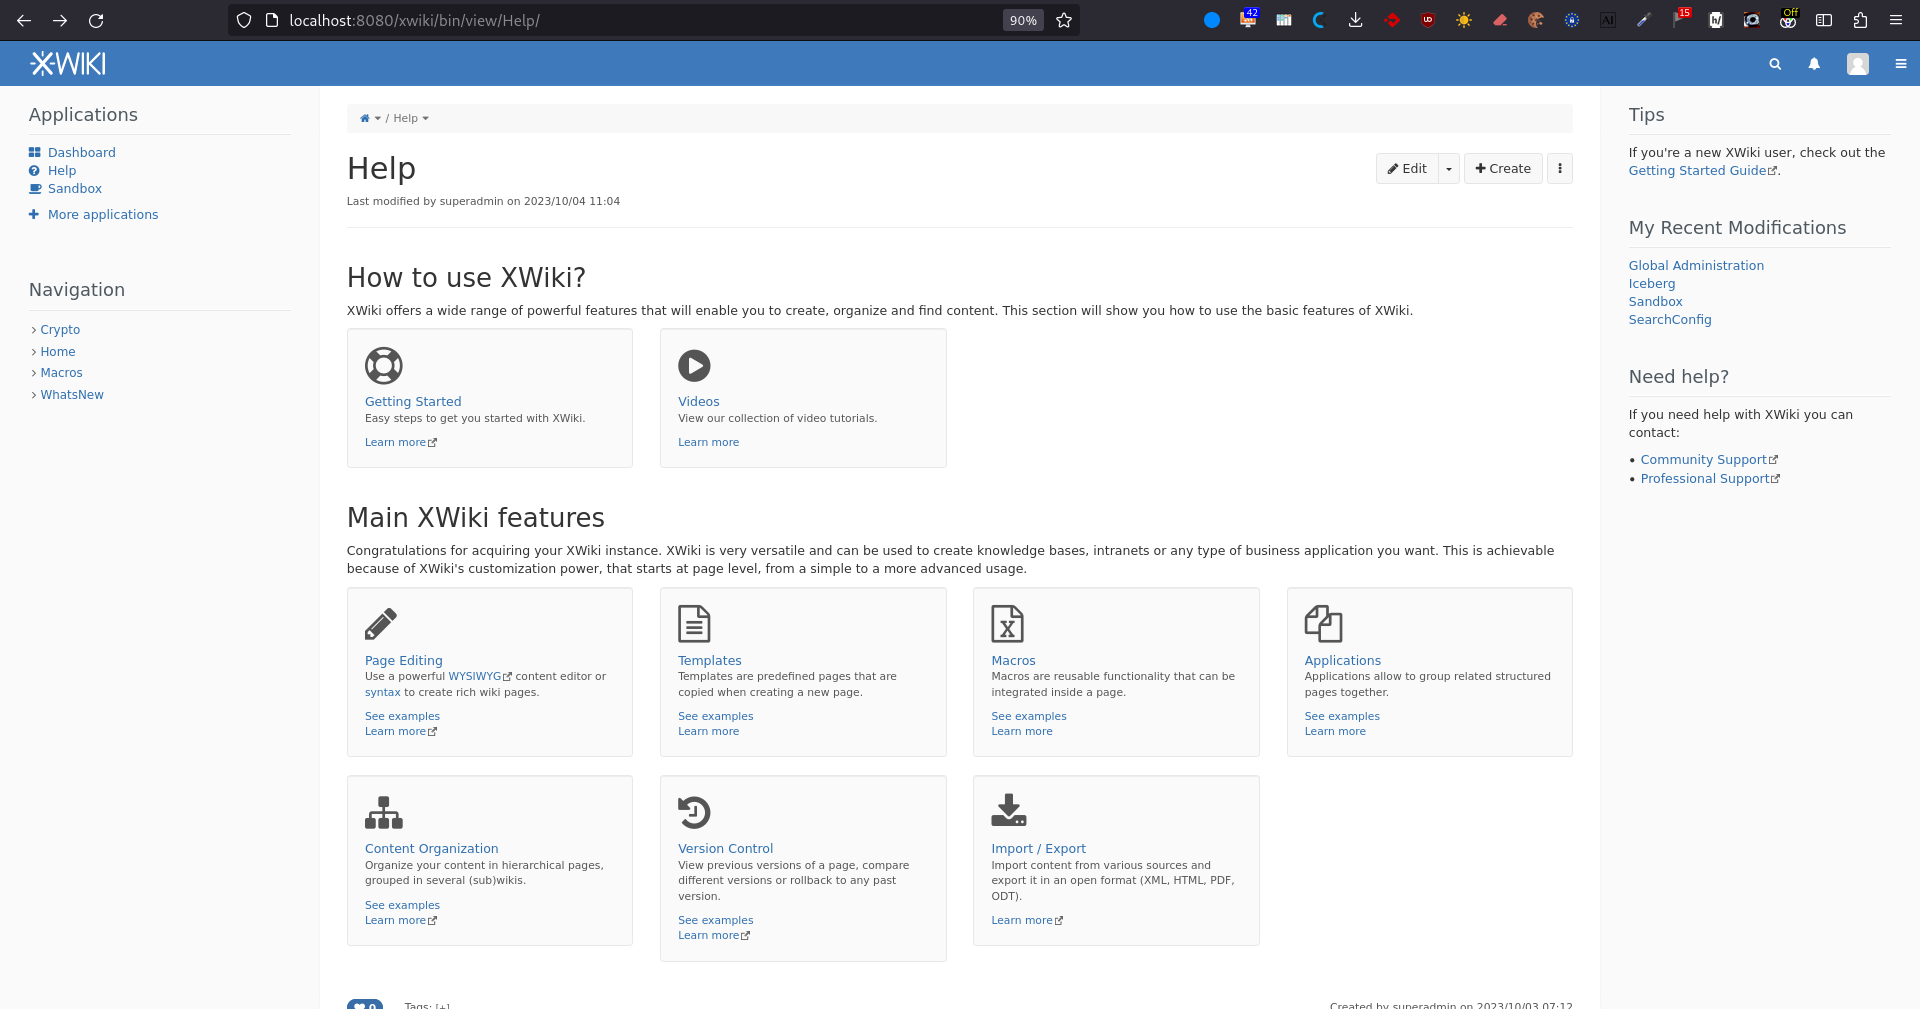The image size is (1920, 1009).
Task: Click the Getting Started lifebuoy icon
Action: click(384, 366)
